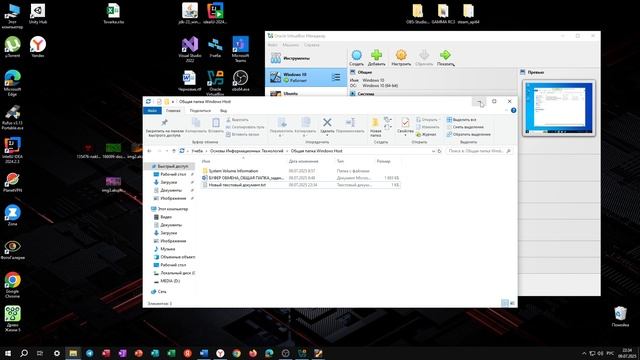
Task: Switch to the Вид ribbon tab
Action: [224, 111]
